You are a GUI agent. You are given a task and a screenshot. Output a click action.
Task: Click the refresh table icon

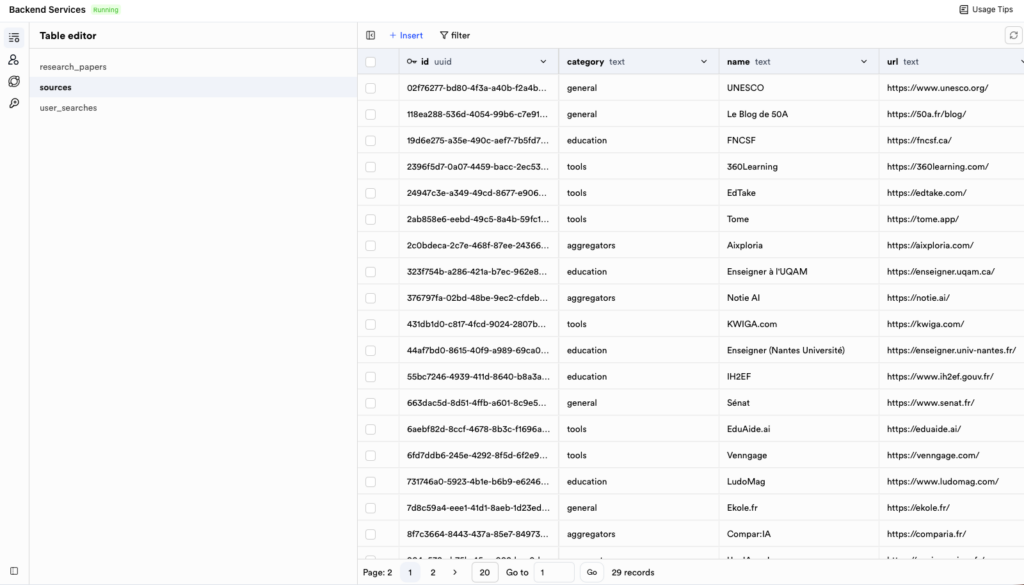1013,35
